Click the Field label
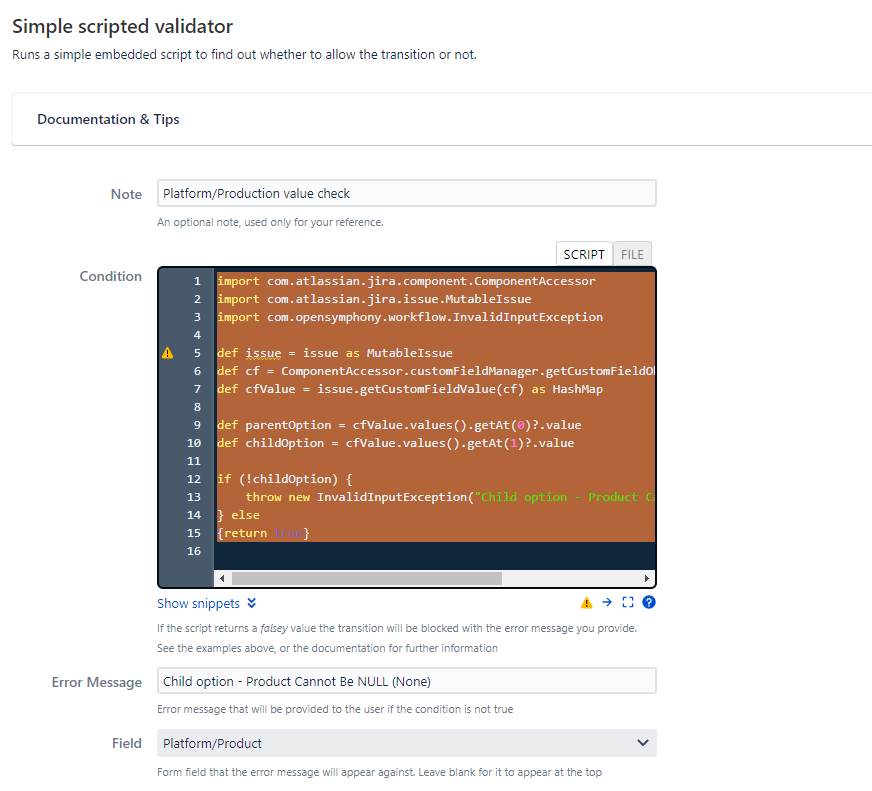This screenshot has width=872, height=791. (127, 744)
